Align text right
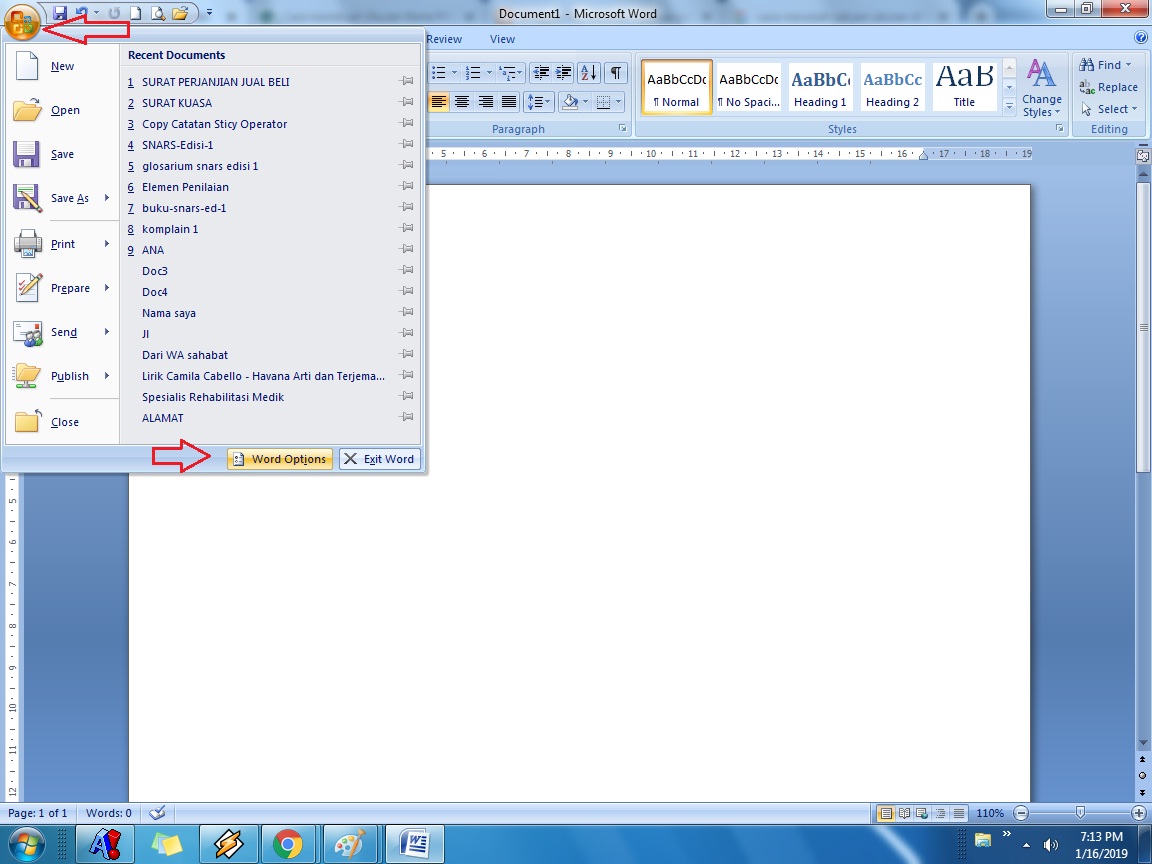Screen dimensions: 1152x864 pyautogui.click(x=486, y=102)
